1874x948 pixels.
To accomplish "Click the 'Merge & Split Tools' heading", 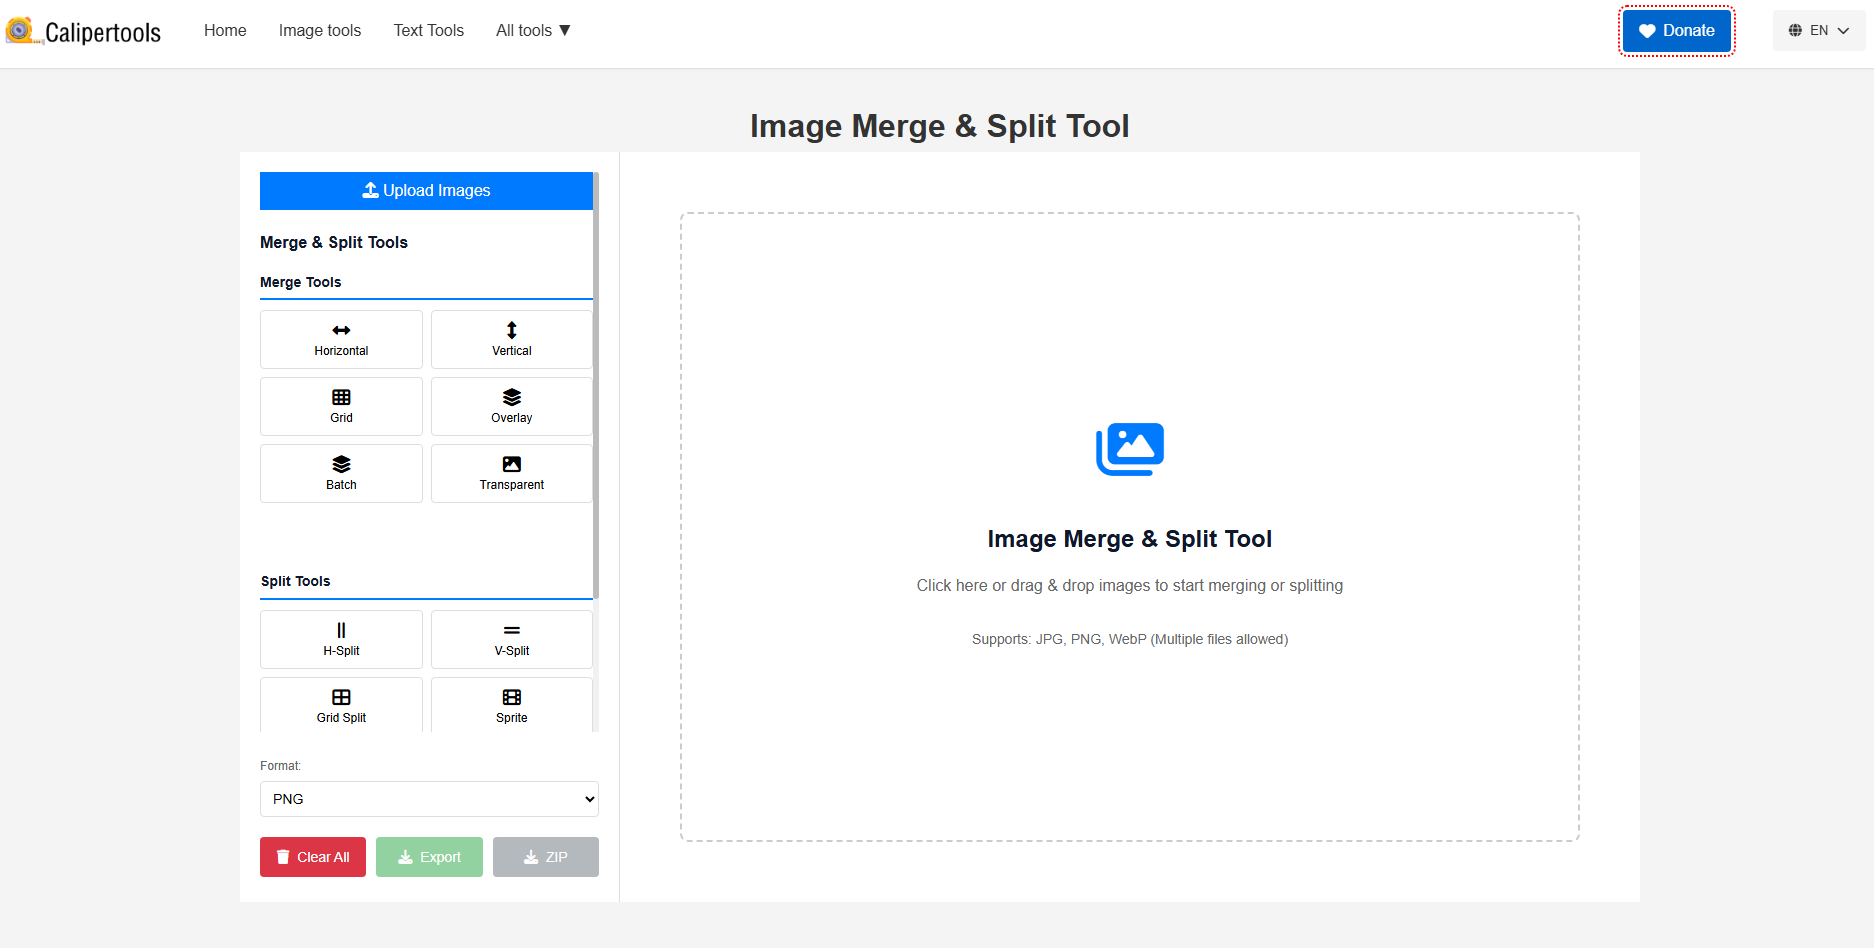I will click(334, 242).
